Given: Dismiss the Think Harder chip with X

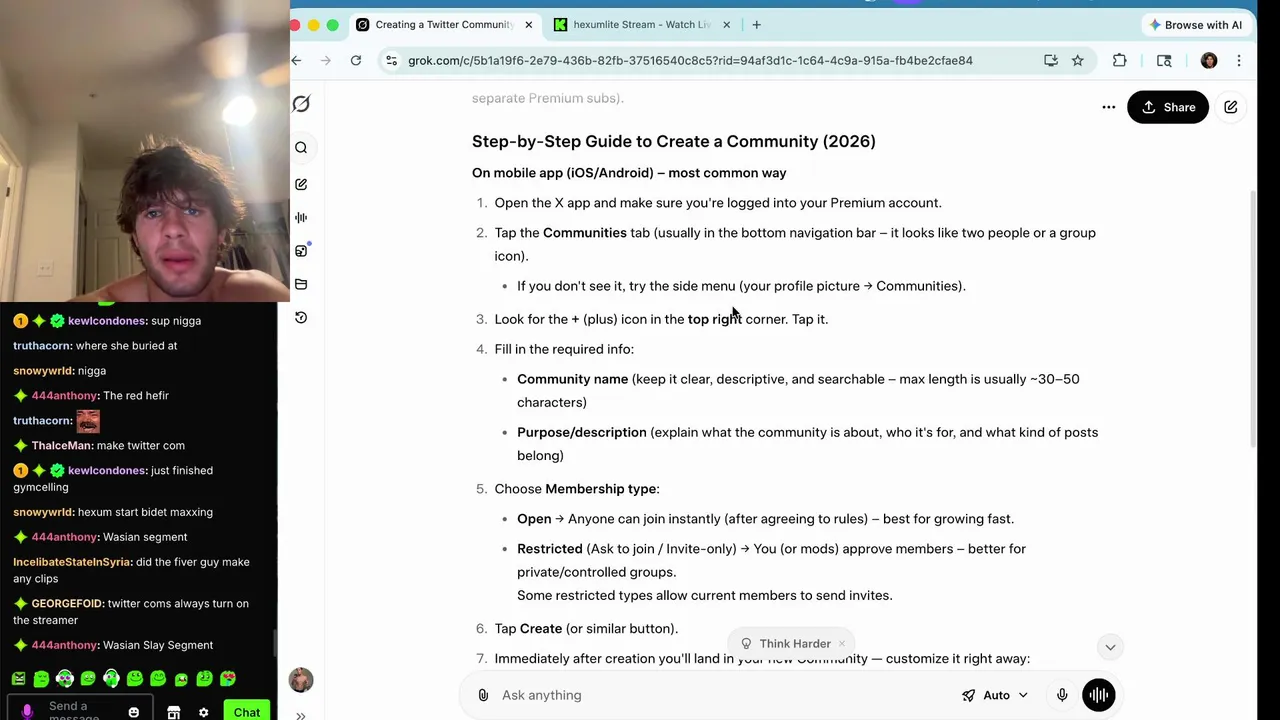Looking at the screenshot, I should [842, 644].
